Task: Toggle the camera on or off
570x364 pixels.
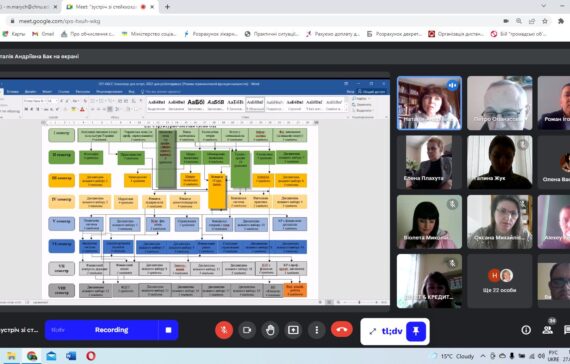Action: [x=247, y=330]
